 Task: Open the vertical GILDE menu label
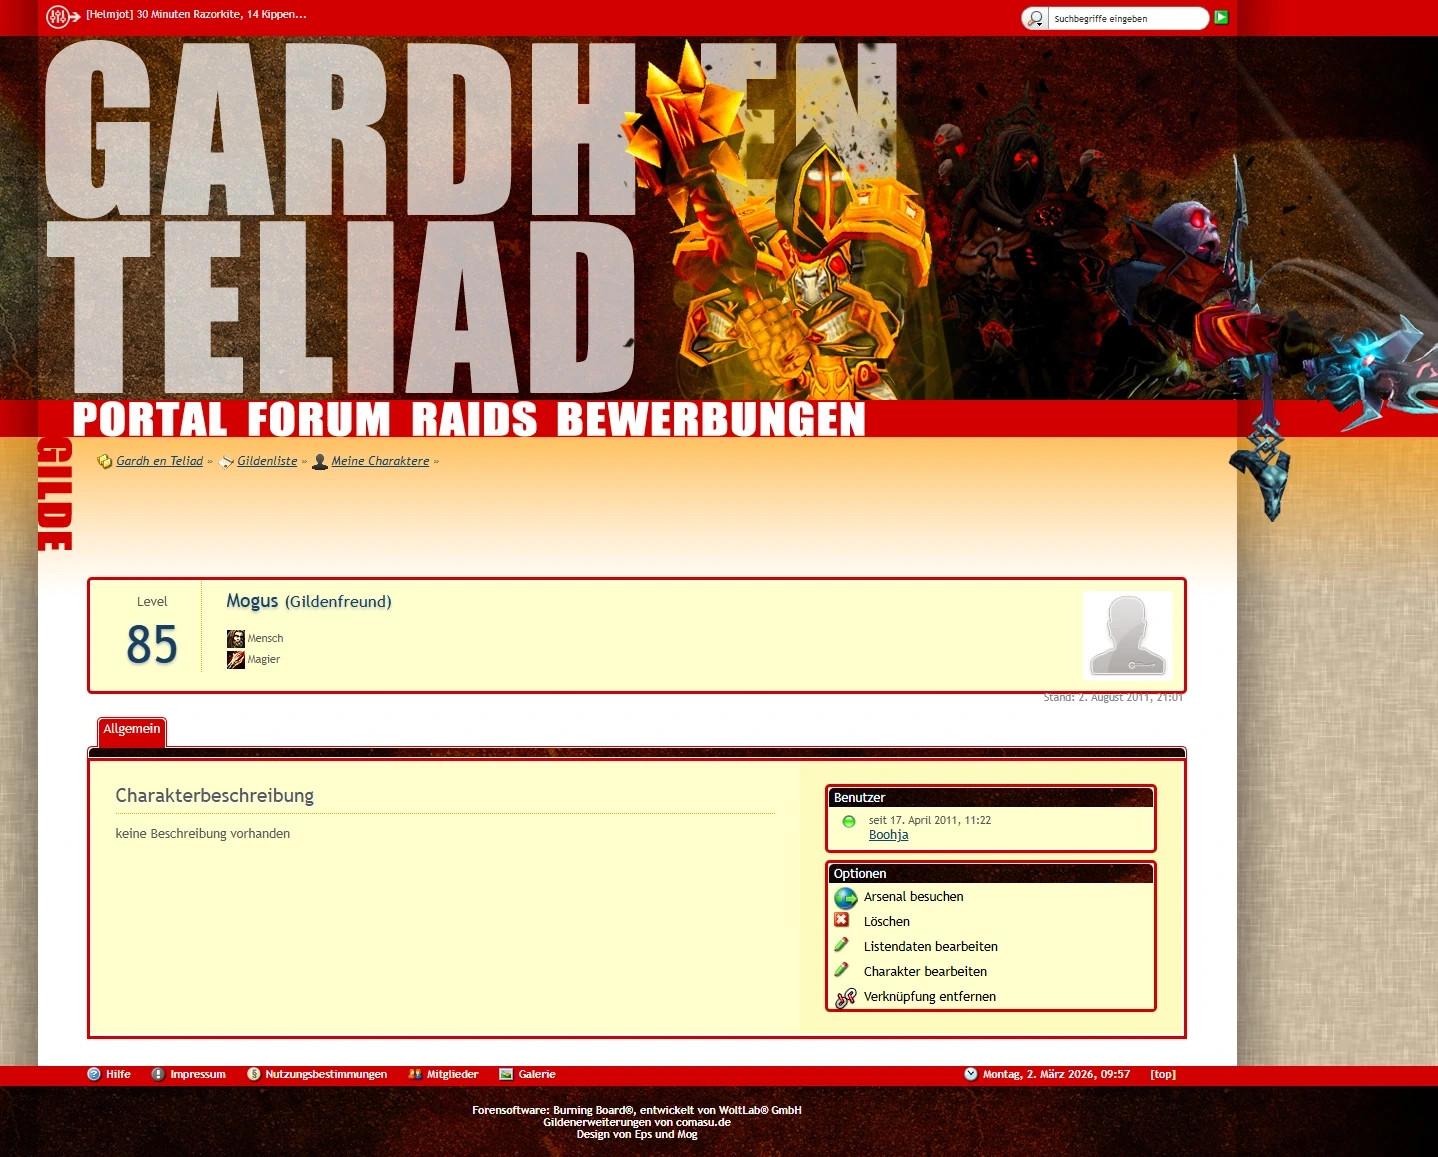tap(55, 494)
